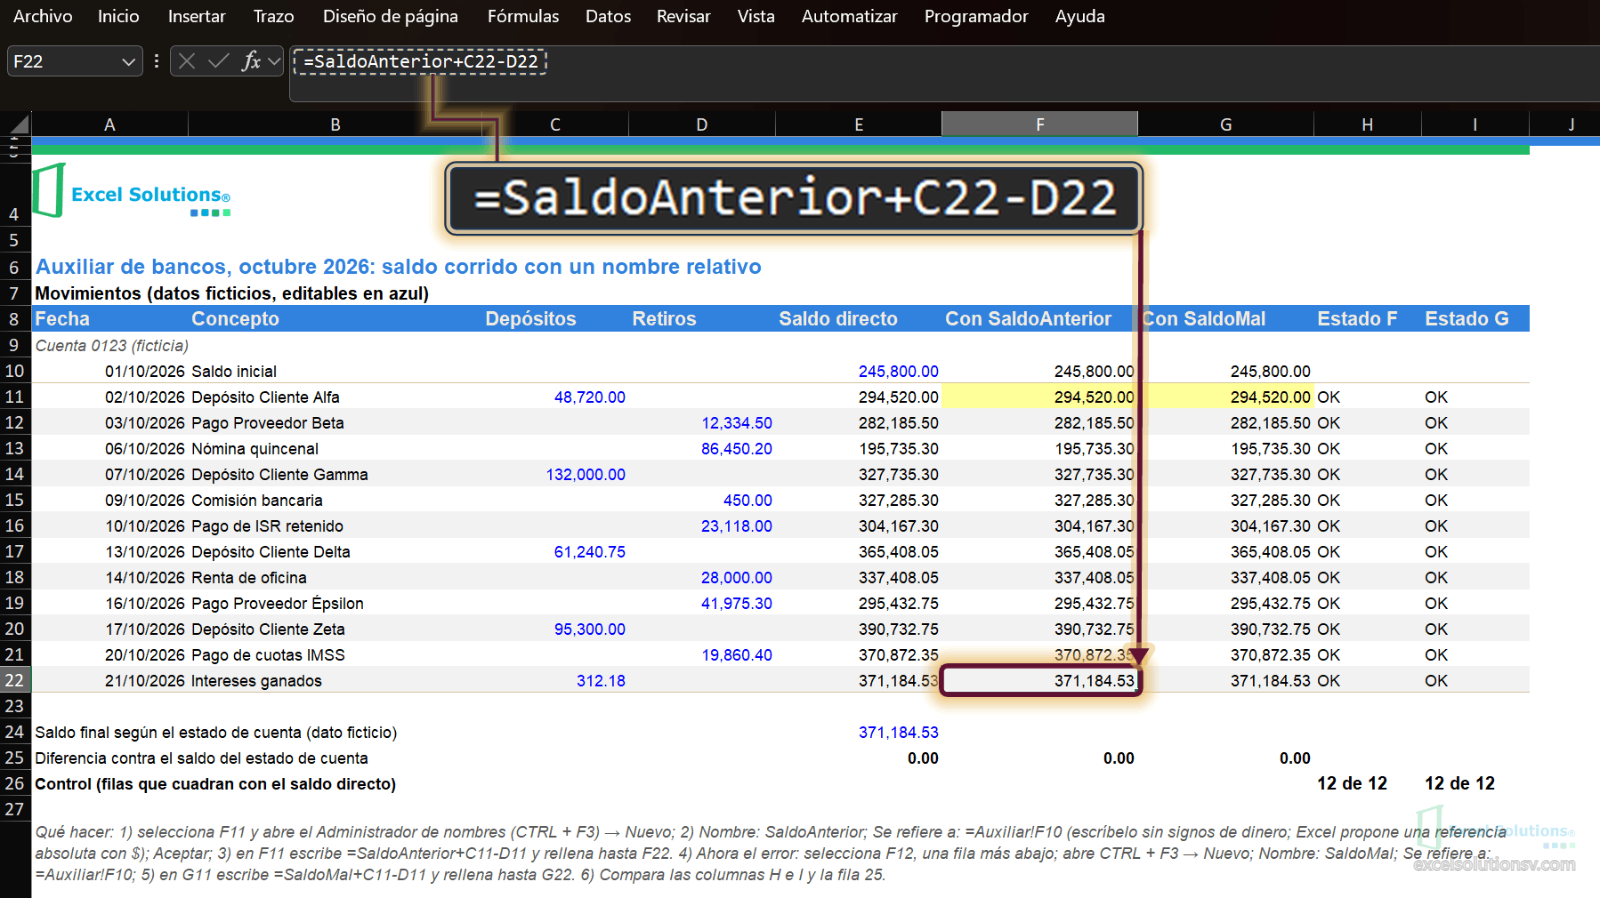Select row 22 header
The image size is (1600, 898).
[15, 680]
